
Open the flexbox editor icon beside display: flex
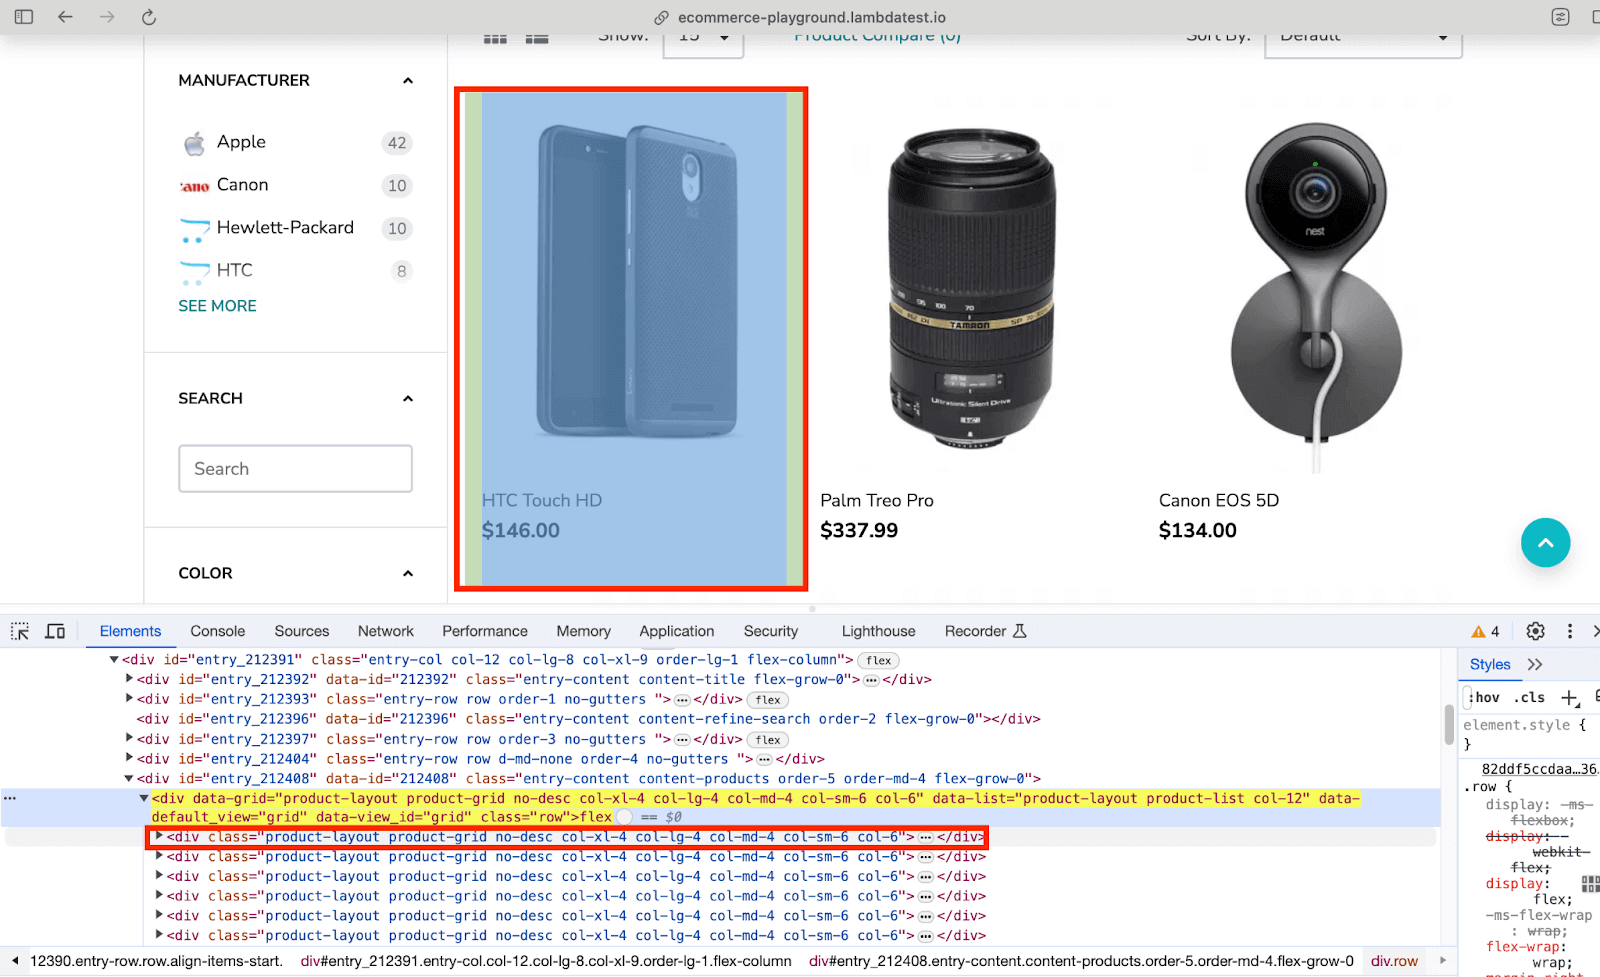coord(1590,884)
